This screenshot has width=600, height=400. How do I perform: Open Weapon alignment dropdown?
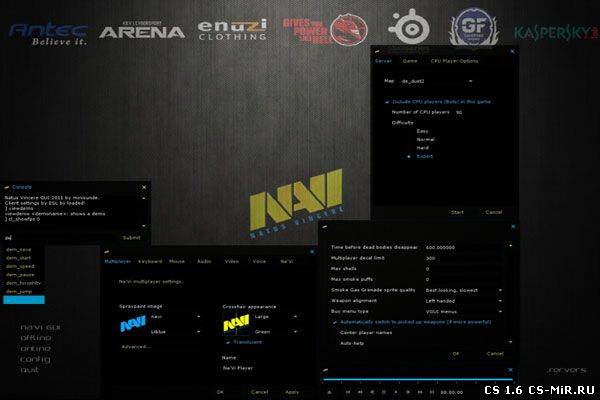pyautogui.click(x=463, y=301)
